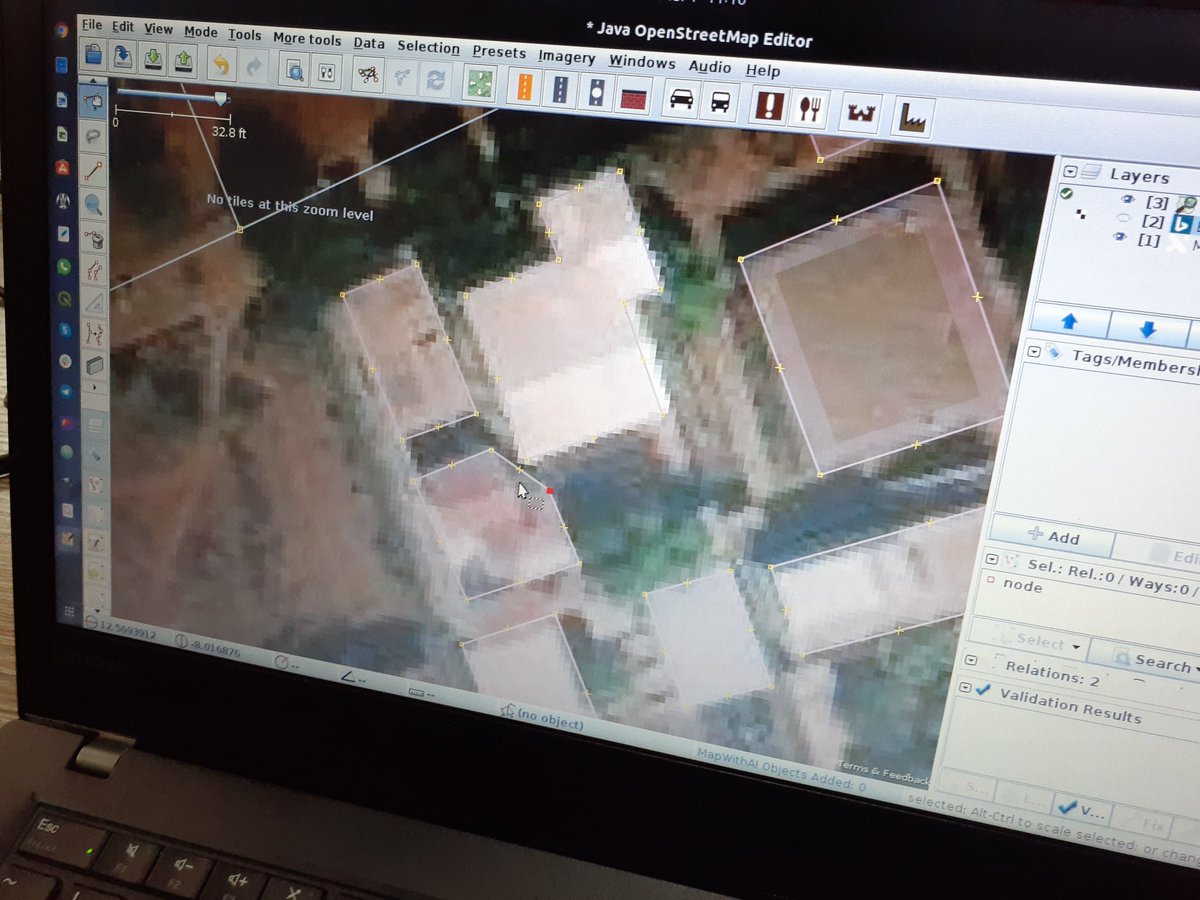Collapse the Layers panel
The width and height of the screenshot is (1200, 900).
pyautogui.click(x=1071, y=170)
